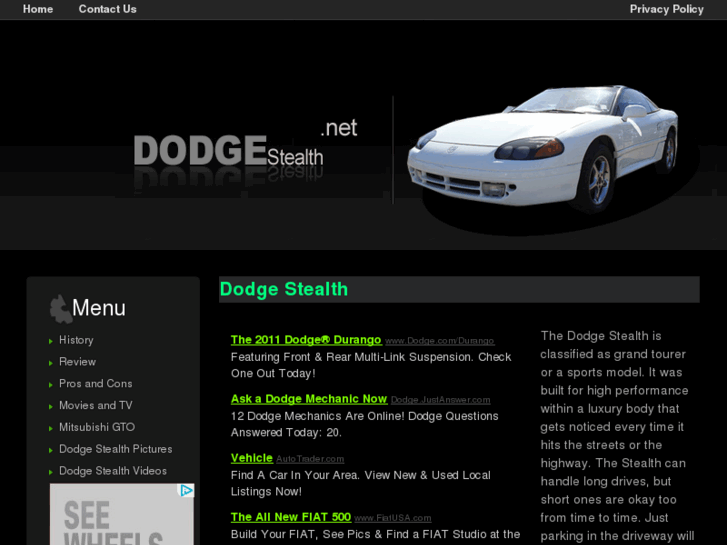The width and height of the screenshot is (727, 545).
Task: Open the Vehicle ad link
Action: [252, 458]
